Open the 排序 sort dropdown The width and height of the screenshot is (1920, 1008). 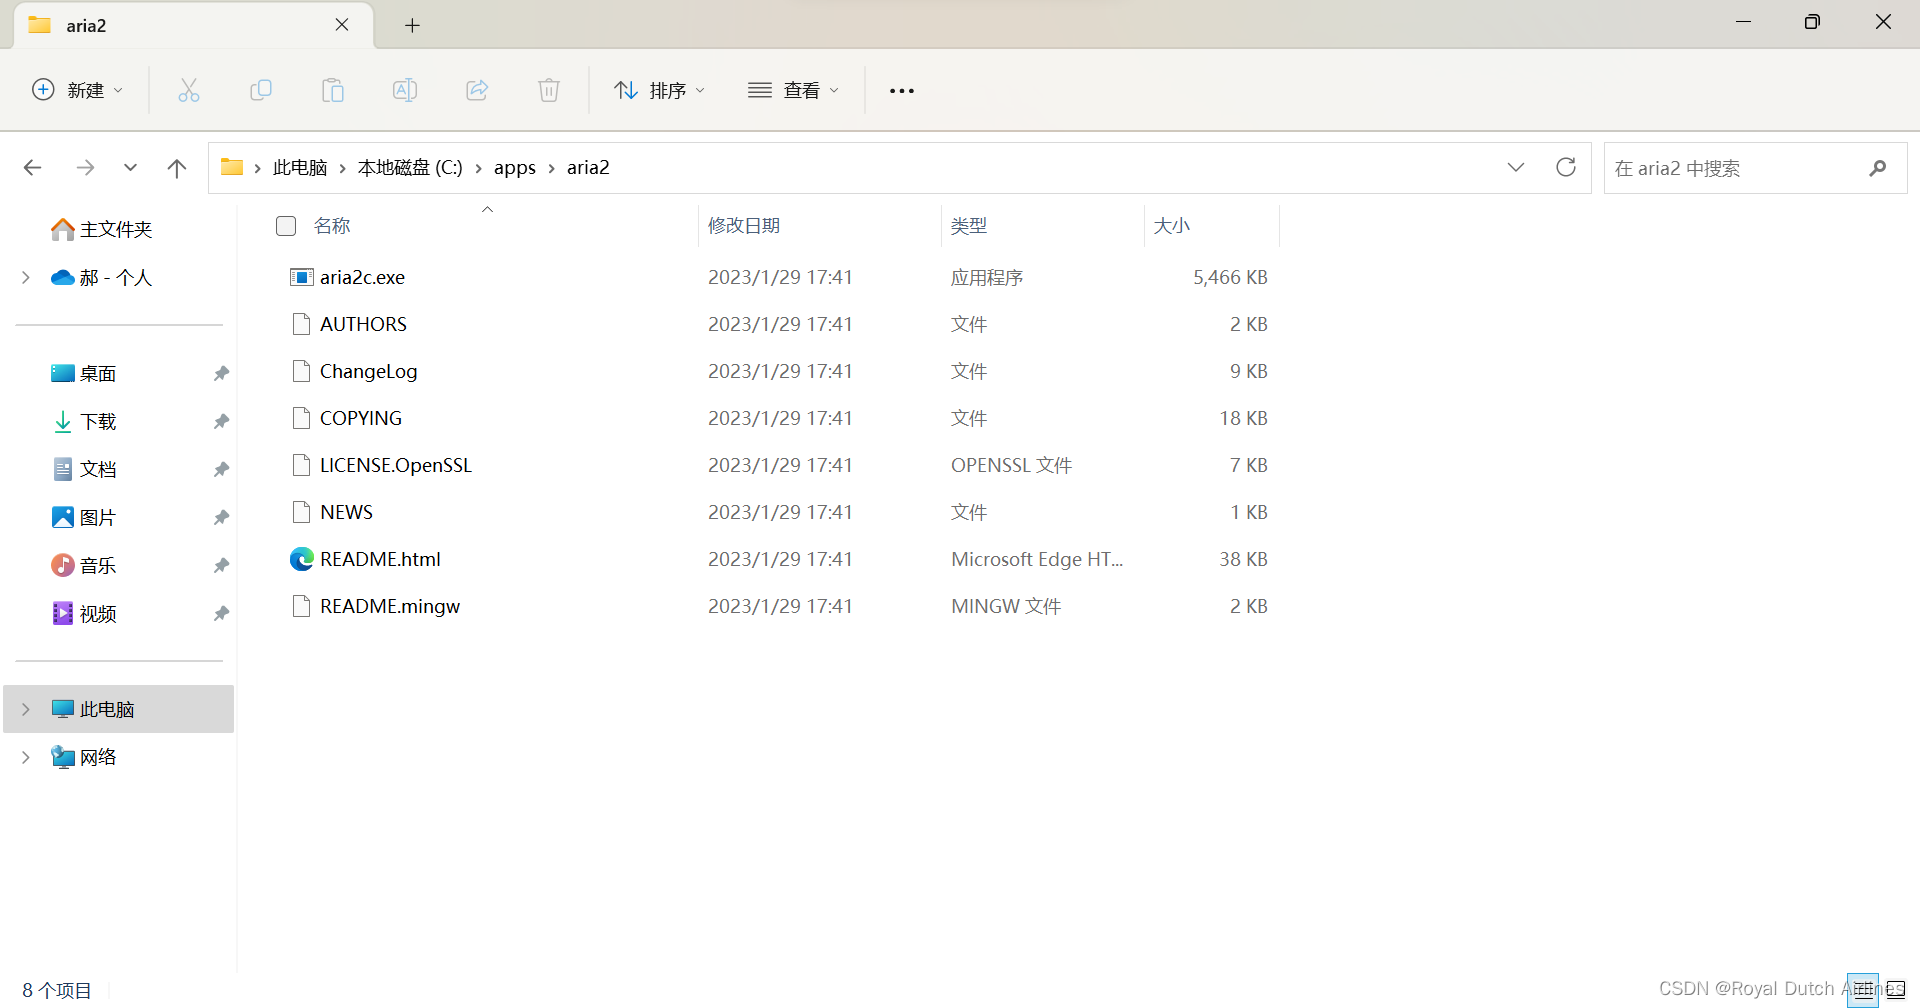point(659,90)
